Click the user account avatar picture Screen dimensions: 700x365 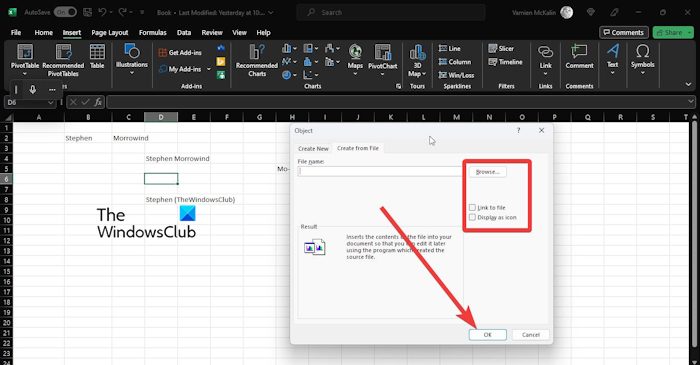tap(567, 12)
